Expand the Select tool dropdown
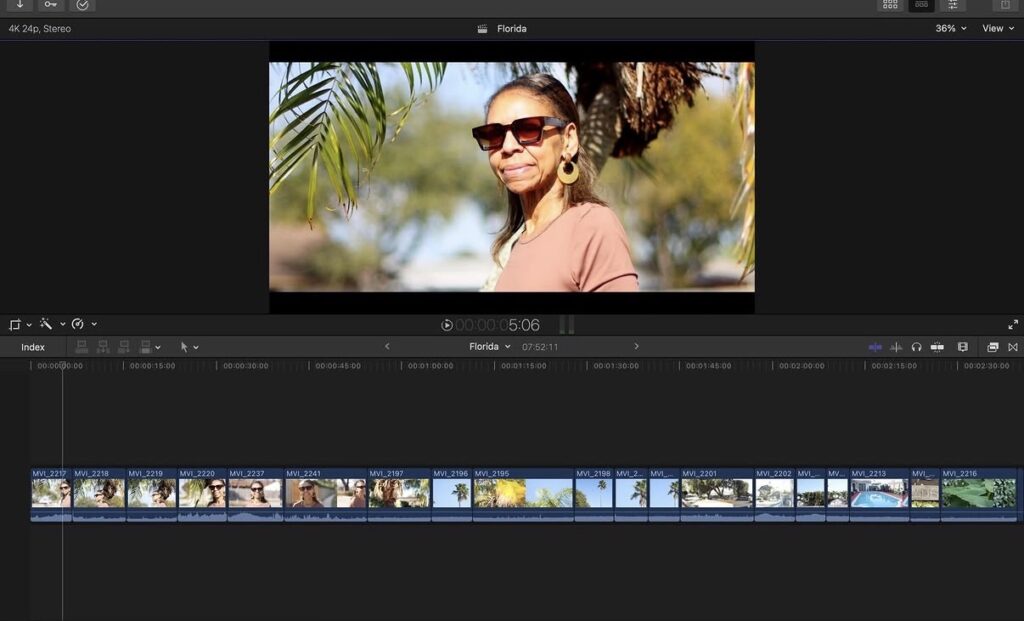1024x621 pixels. 189,347
